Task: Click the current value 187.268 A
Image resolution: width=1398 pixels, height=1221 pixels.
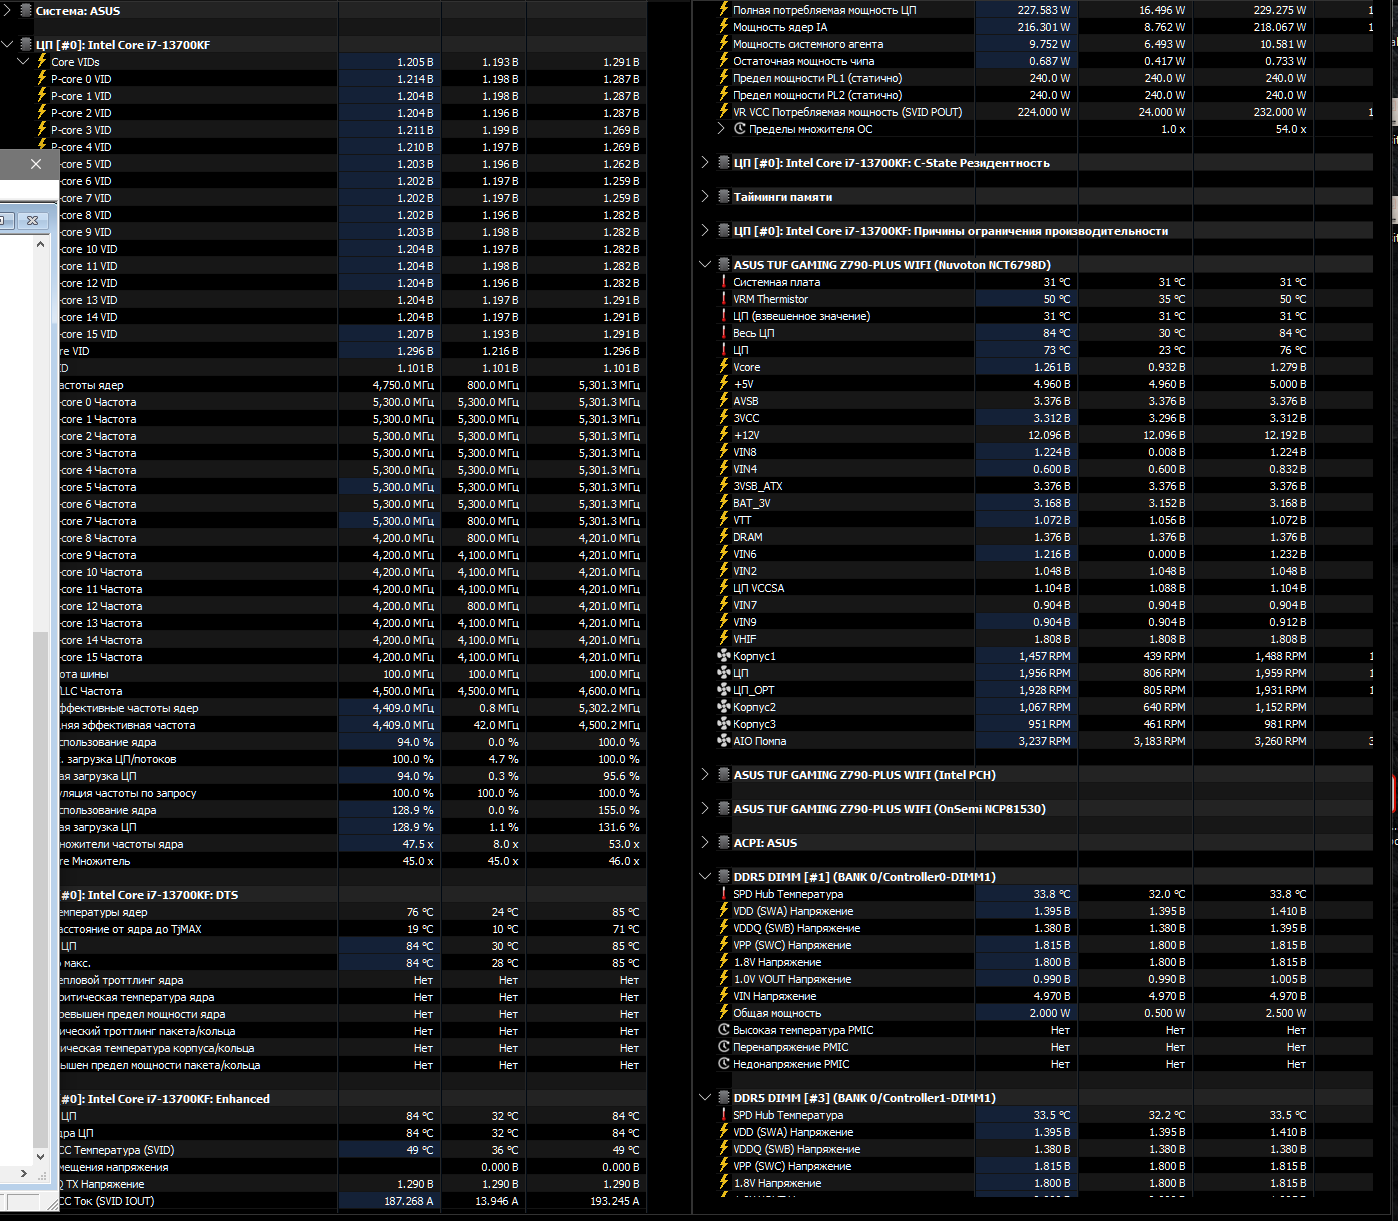Action: pos(409,1201)
